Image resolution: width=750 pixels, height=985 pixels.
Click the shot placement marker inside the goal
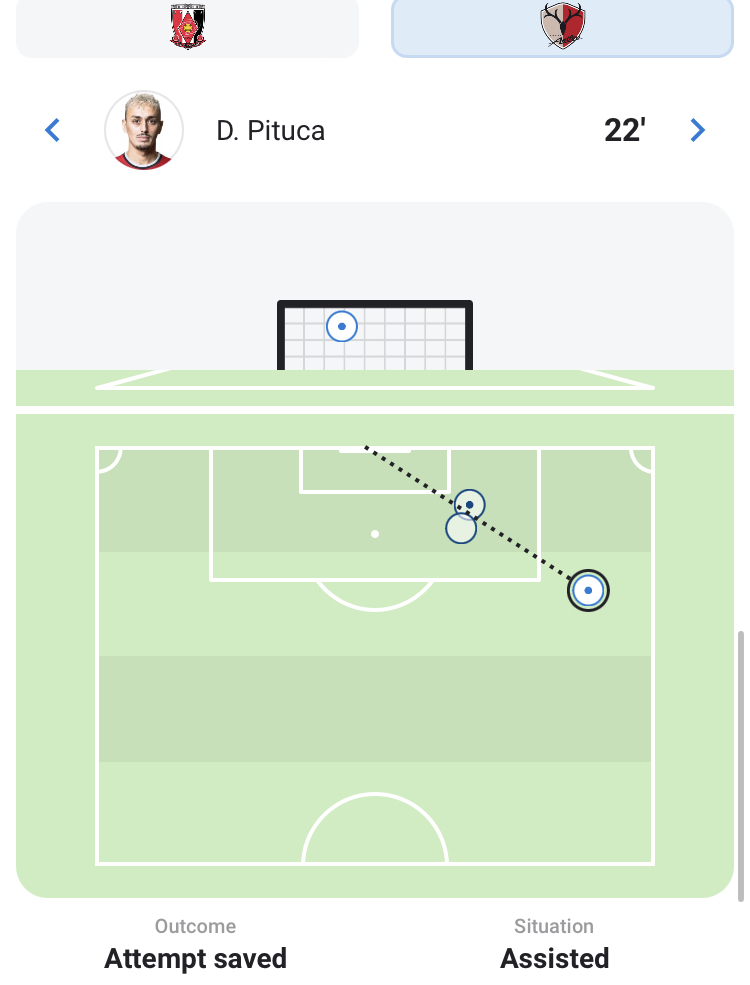(342, 326)
